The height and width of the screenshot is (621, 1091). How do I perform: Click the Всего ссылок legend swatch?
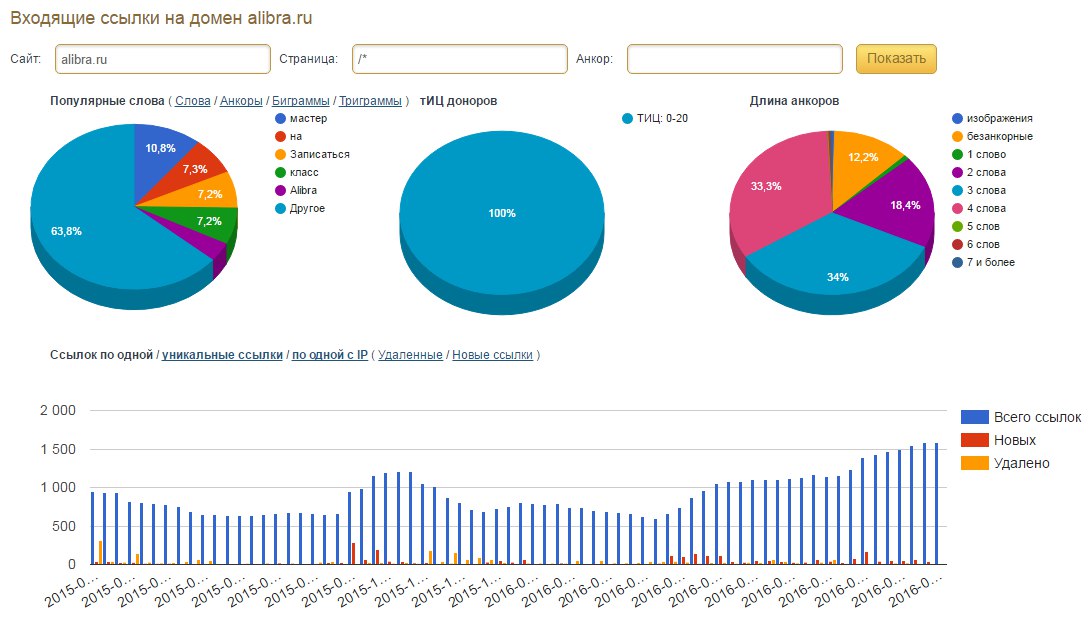tap(974, 417)
